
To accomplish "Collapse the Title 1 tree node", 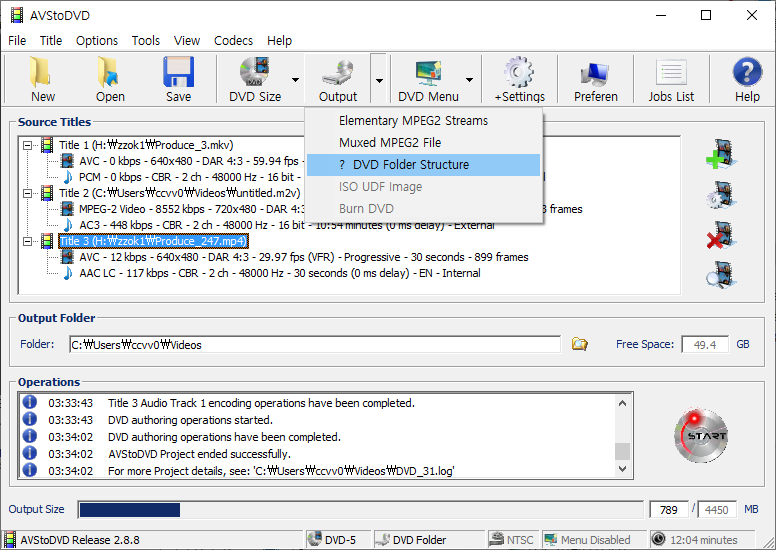I will [x=28, y=145].
